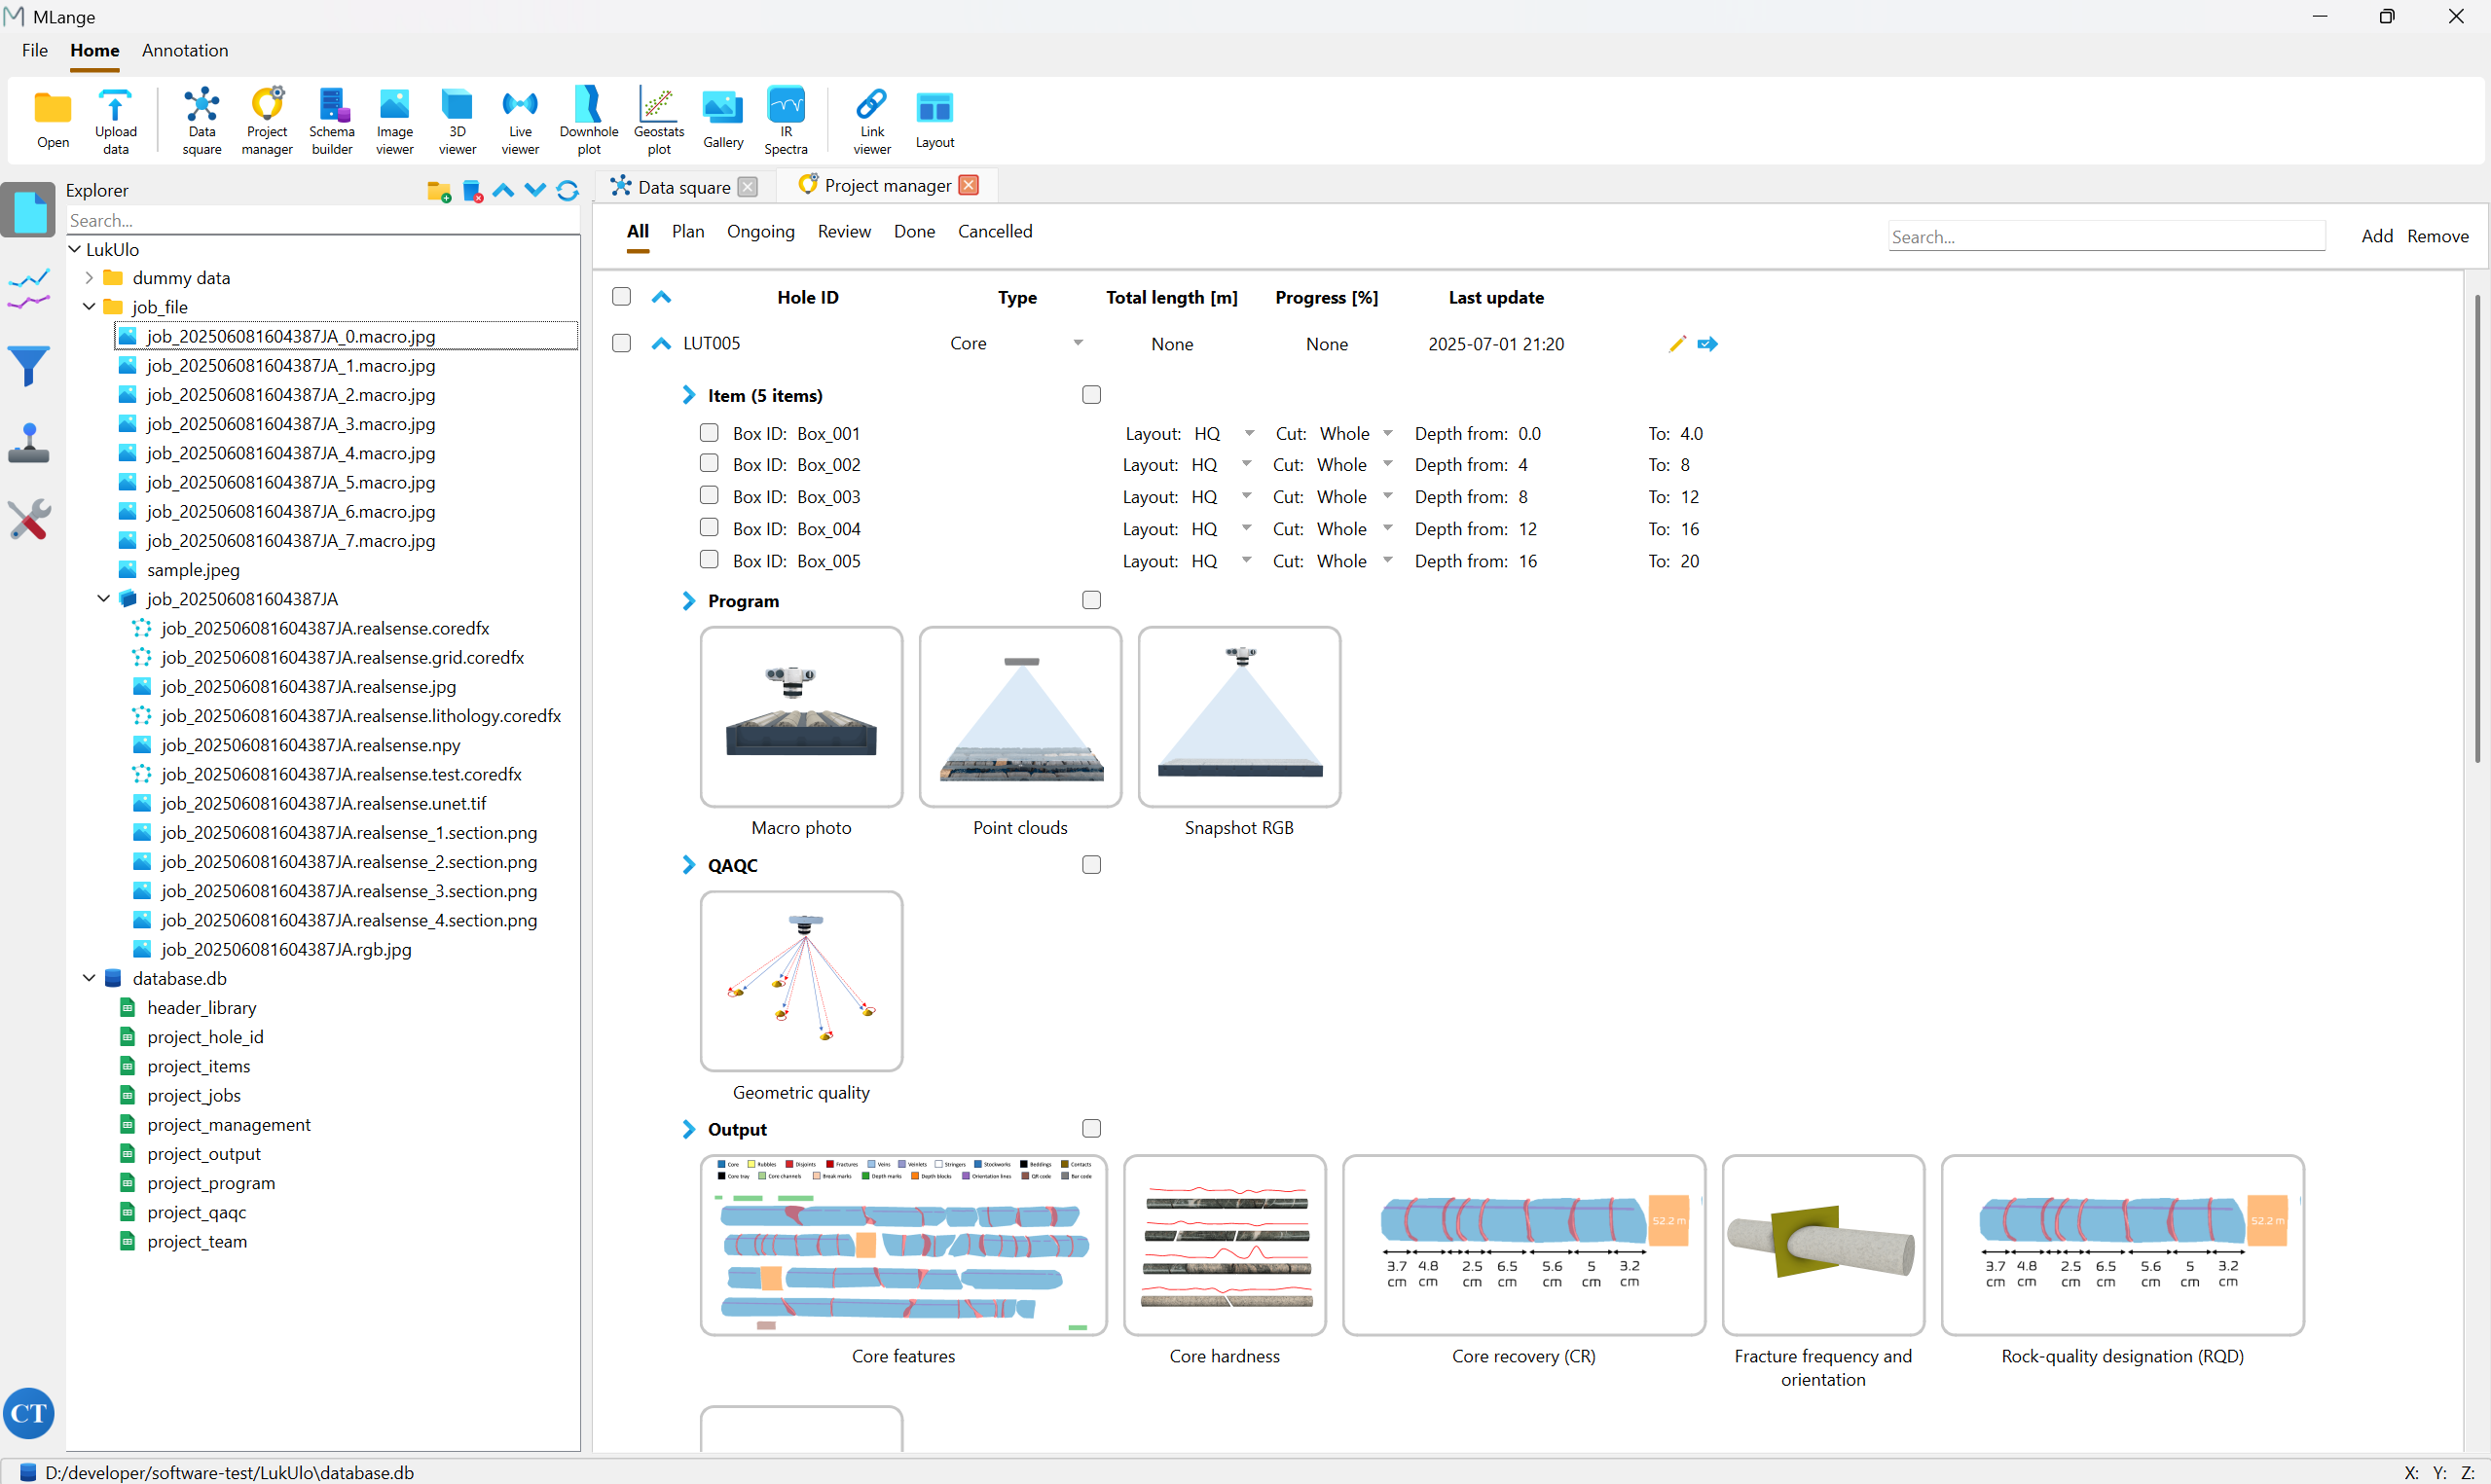Open the IR Spectra viewer
2491x1484 pixels.
point(785,120)
